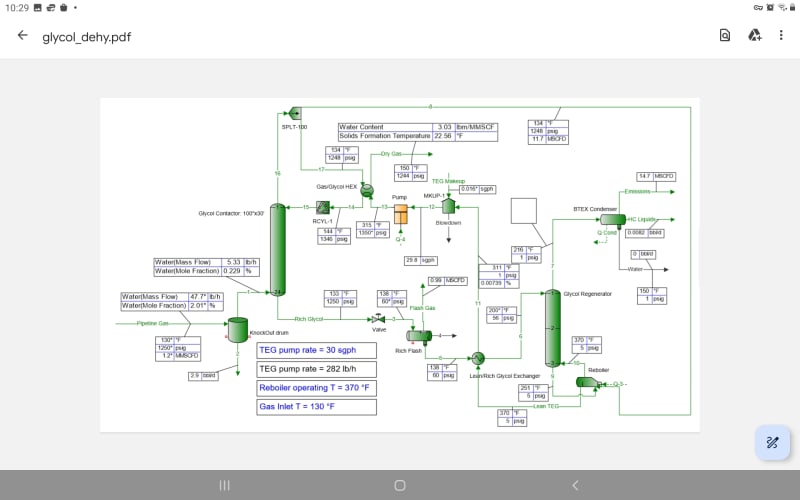Click the 'Rich Glycol' stream label

click(309, 319)
